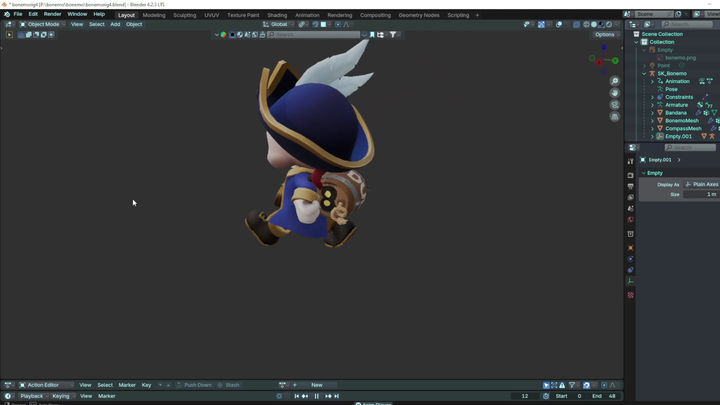Click the viewport Options button
The width and height of the screenshot is (720, 405).
[x=605, y=34]
